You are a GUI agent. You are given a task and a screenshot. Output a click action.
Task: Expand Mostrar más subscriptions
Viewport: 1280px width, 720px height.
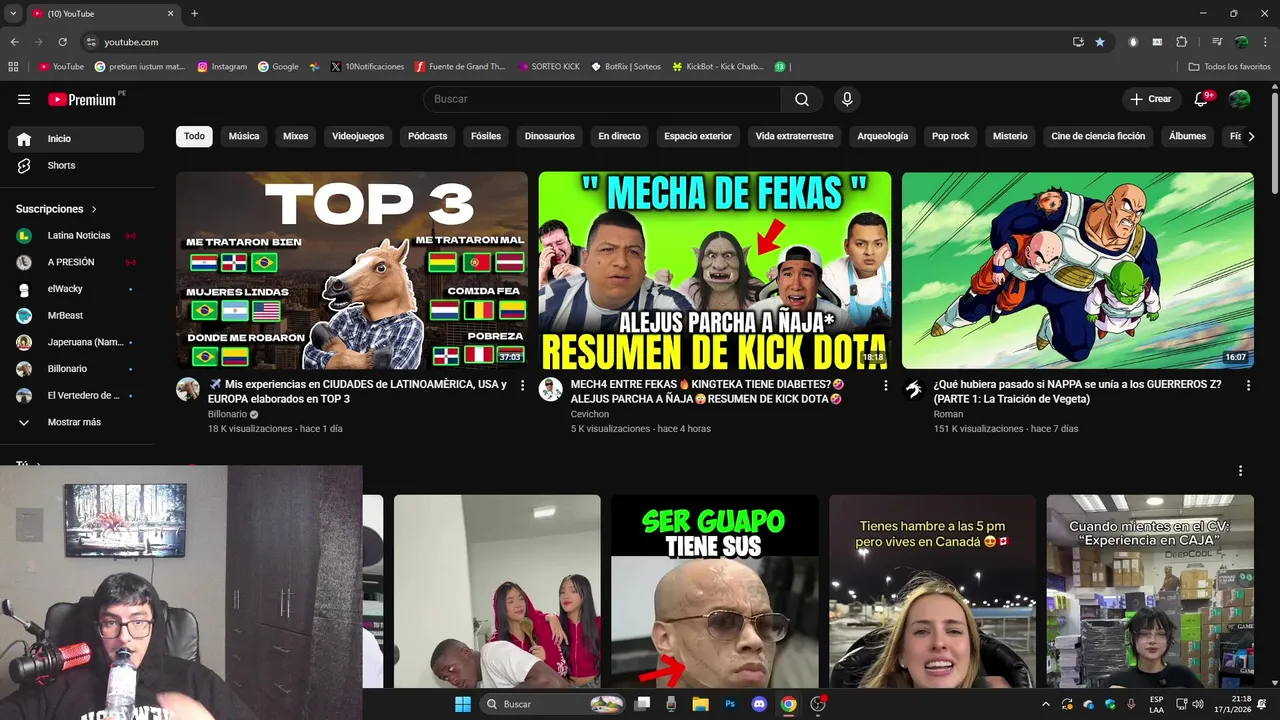pyautogui.click(x=76, y=423)
